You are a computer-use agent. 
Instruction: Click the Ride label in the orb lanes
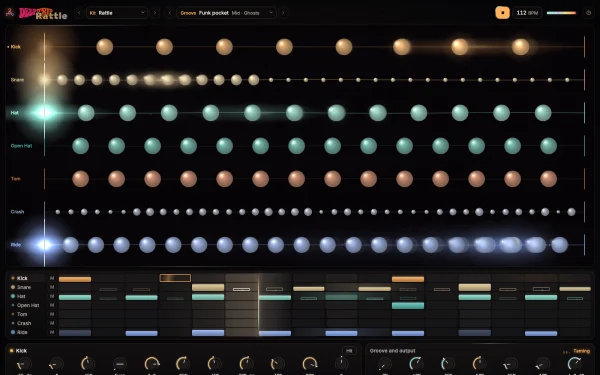pos(16,245)
